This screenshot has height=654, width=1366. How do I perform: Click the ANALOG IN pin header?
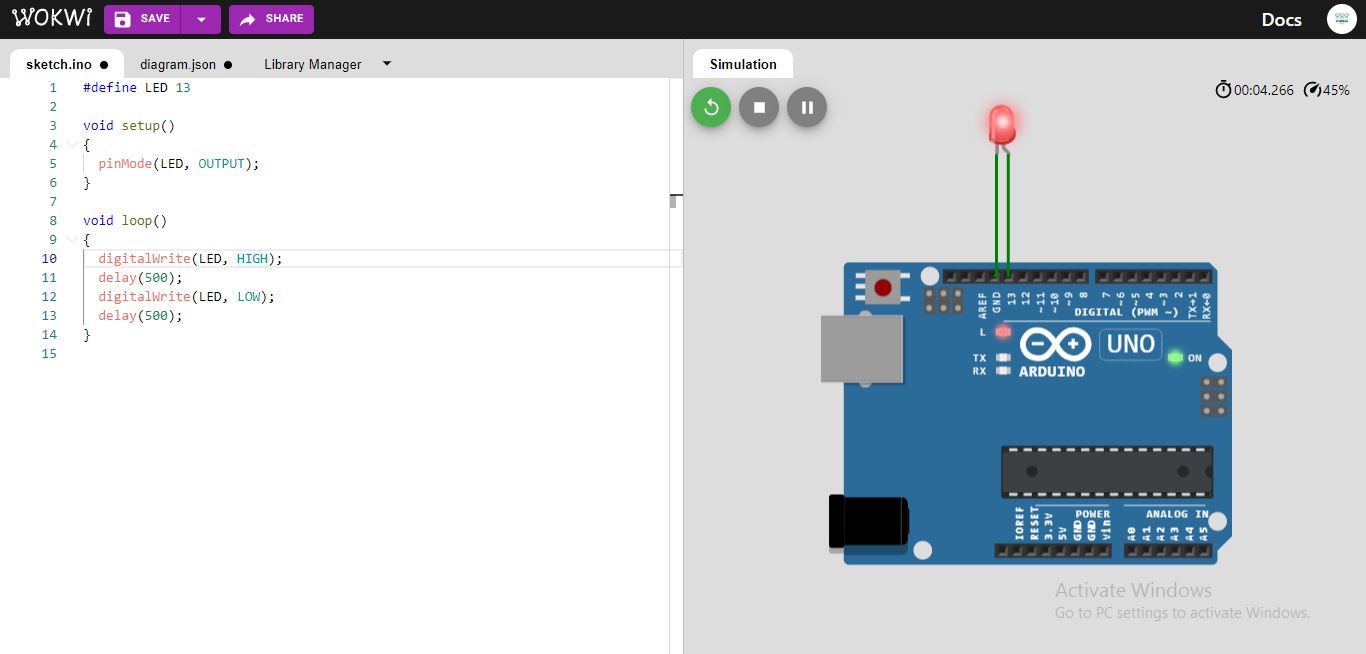click(x=1168, y=550)
